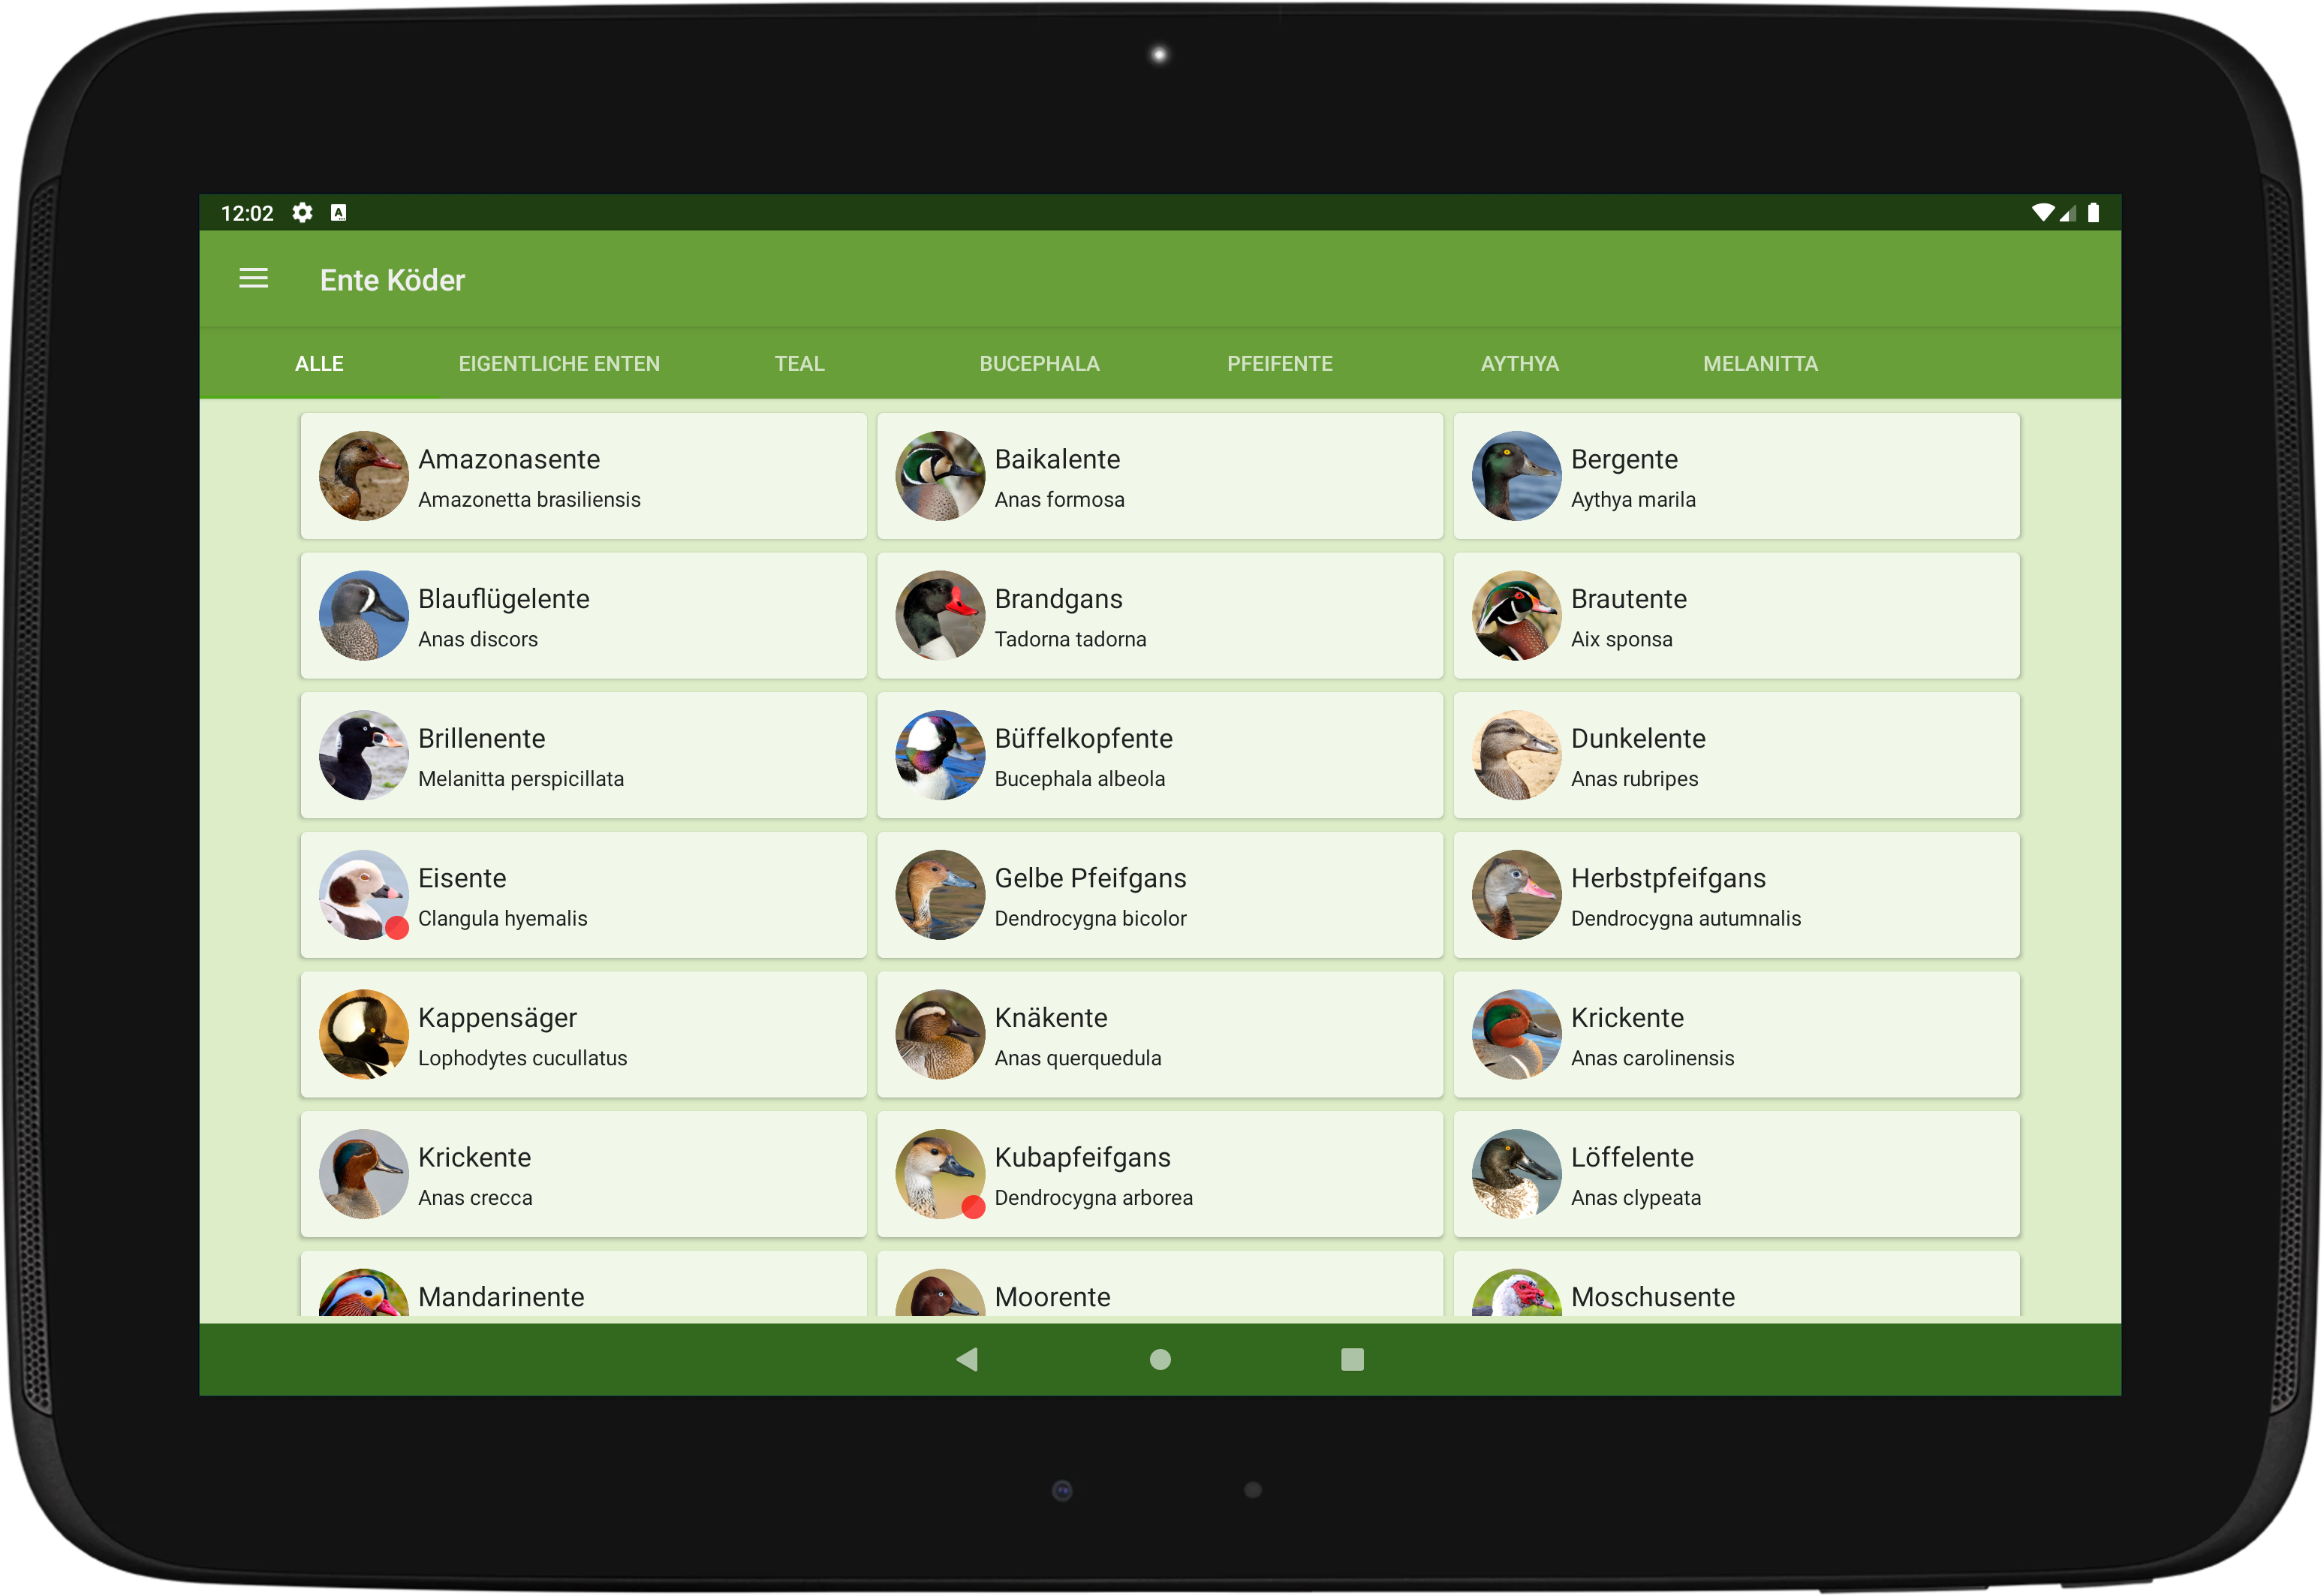Screen dimensions: 2324x1596
Task: Open the Moschusente card
Action: click(x=1737, y=1285)
